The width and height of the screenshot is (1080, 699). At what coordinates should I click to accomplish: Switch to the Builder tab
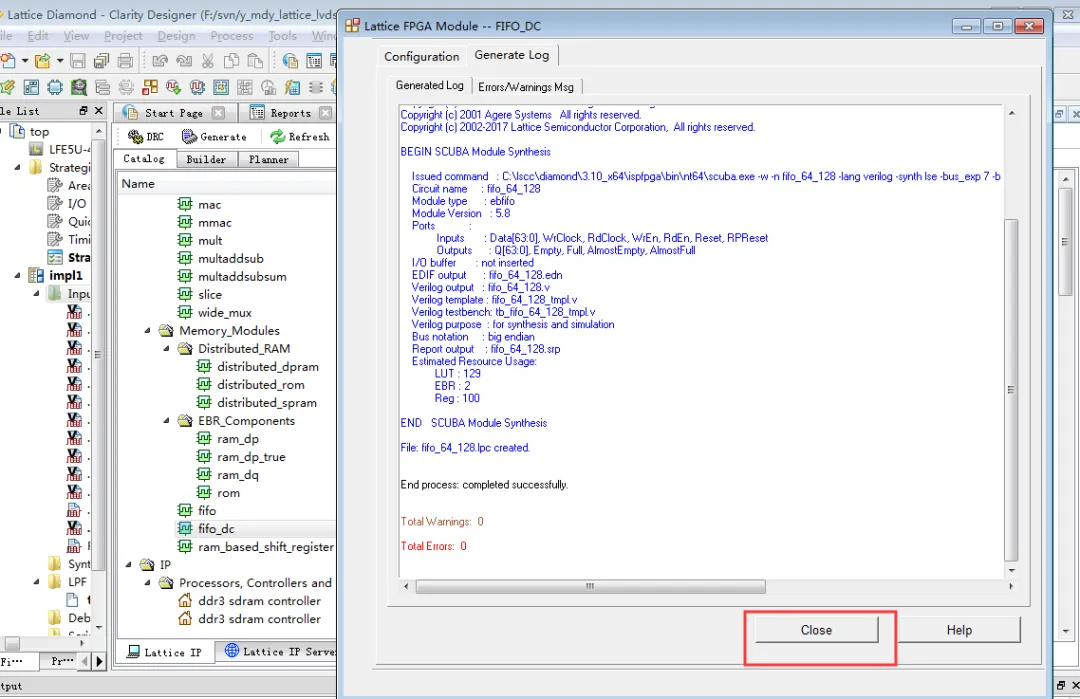[x=206, y=159]
